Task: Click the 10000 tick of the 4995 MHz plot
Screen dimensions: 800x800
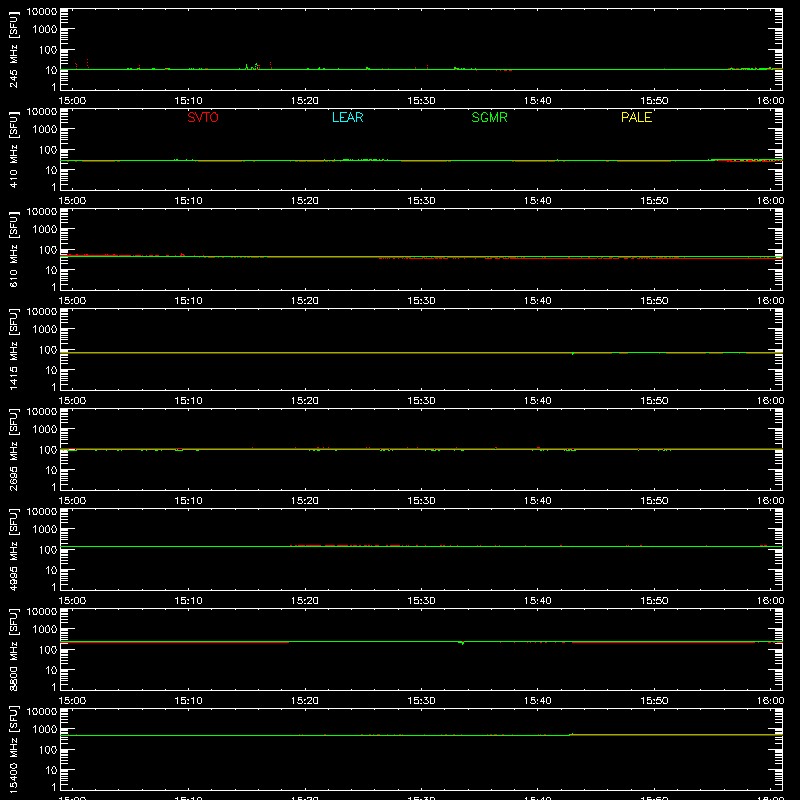Action: tap(42, 512)
